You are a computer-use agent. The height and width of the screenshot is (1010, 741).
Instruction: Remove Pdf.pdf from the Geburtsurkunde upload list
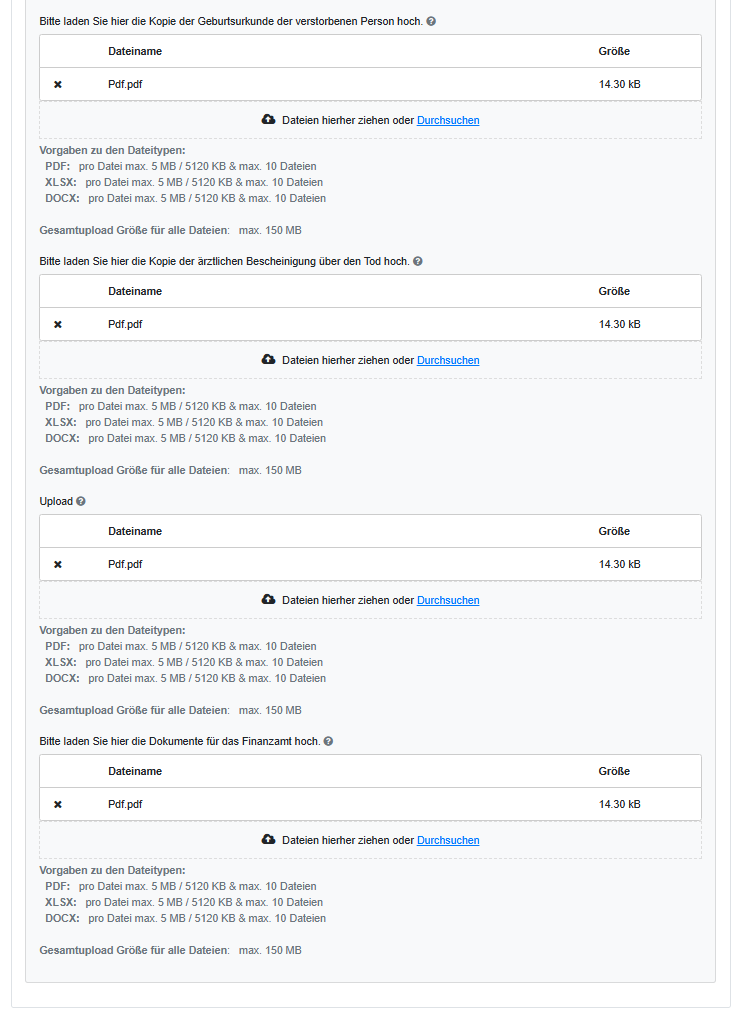[57, 84]
